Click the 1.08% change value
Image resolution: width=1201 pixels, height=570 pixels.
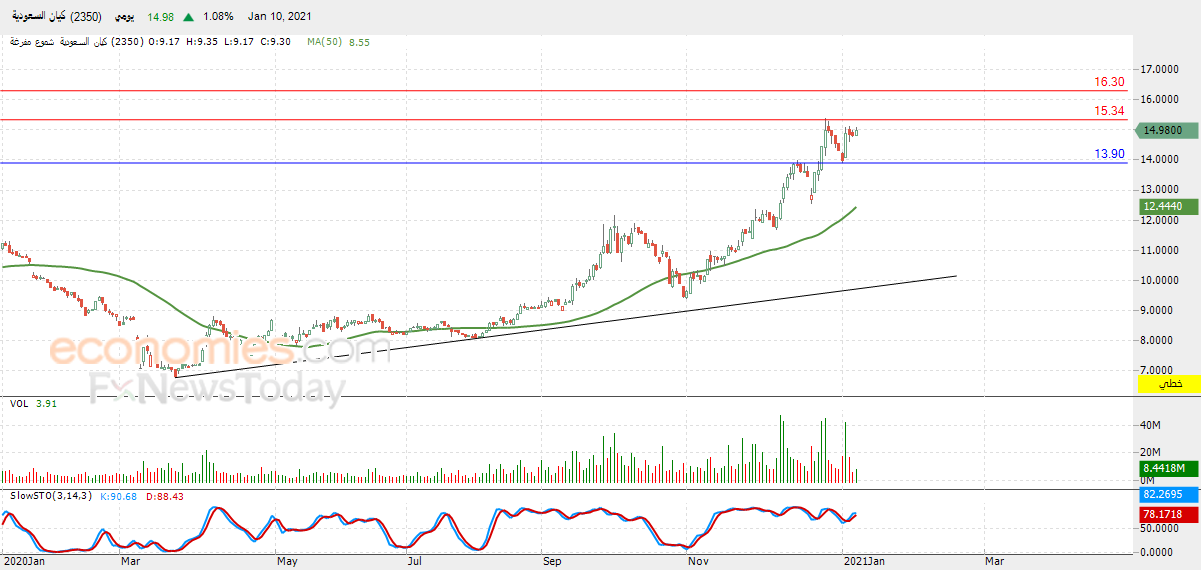[x=218, y=17]
